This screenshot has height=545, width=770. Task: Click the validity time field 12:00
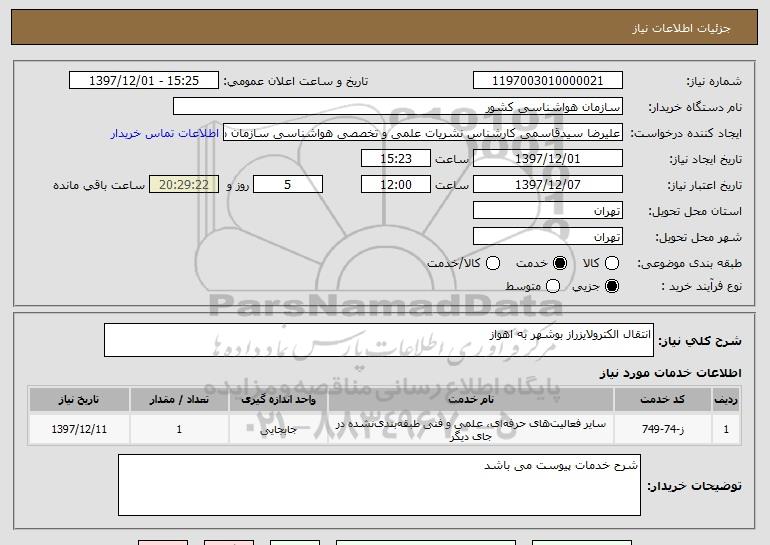coord(396,185)
